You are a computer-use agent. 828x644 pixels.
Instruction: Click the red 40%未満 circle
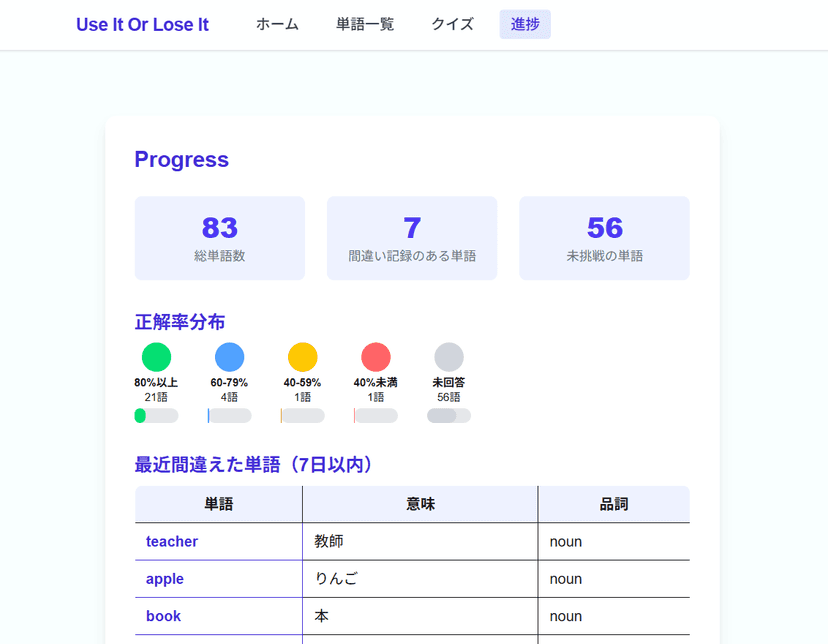click(x=375, y=357)
